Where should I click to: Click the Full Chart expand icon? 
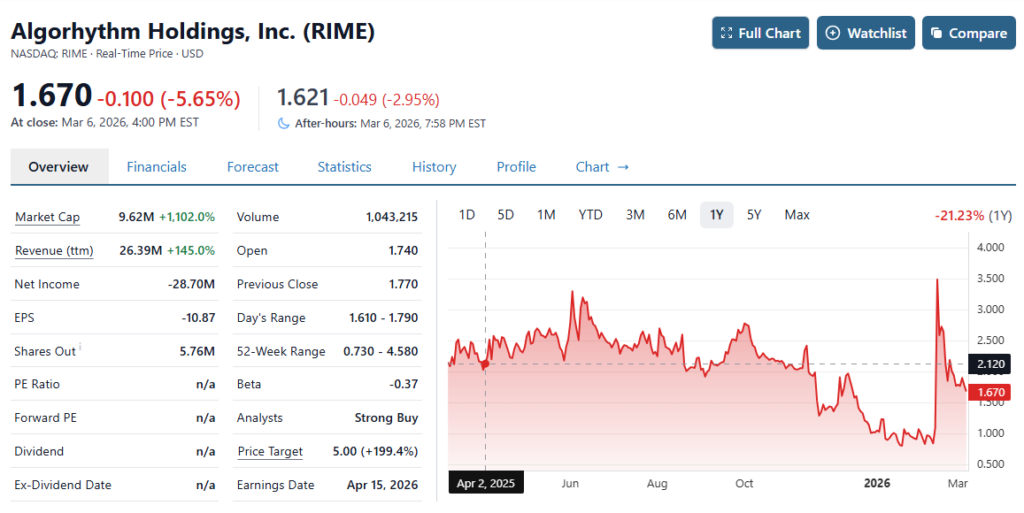[727, 33]
